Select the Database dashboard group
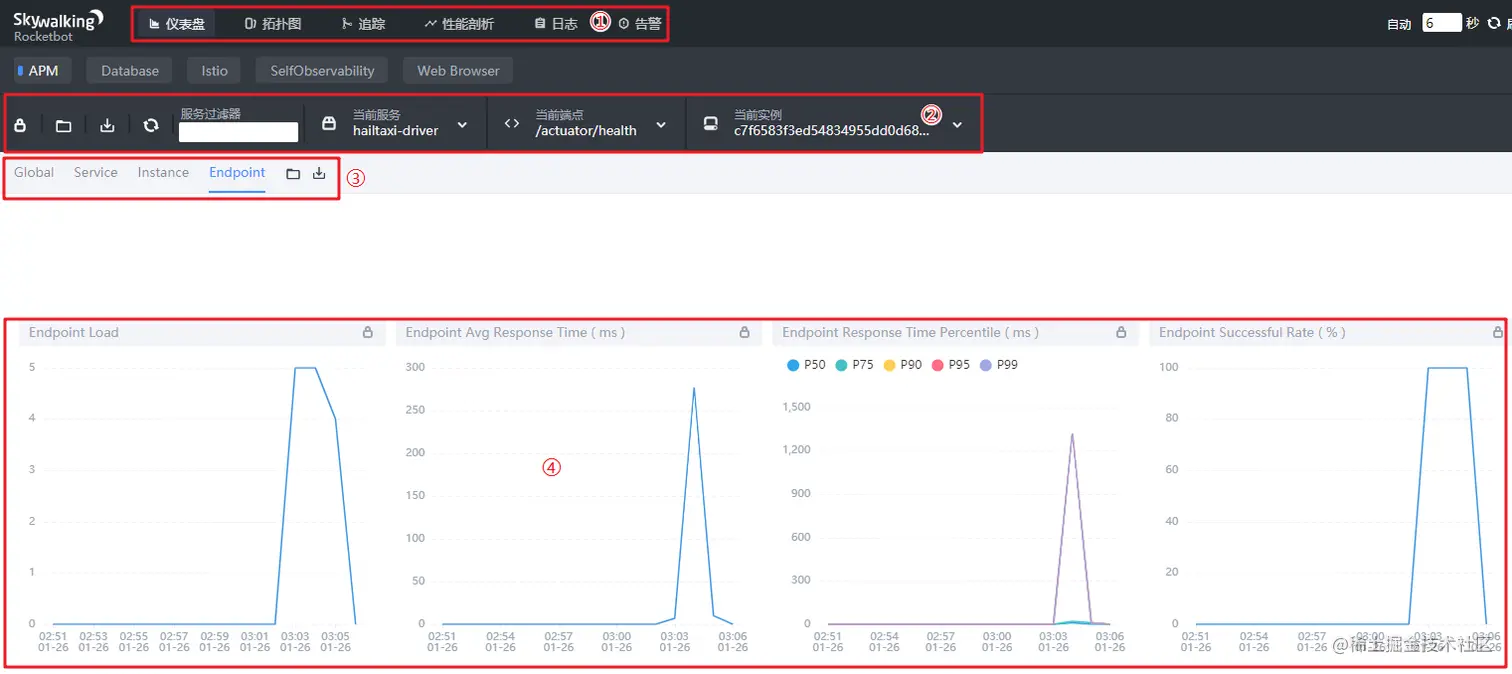 coord(130,71)
